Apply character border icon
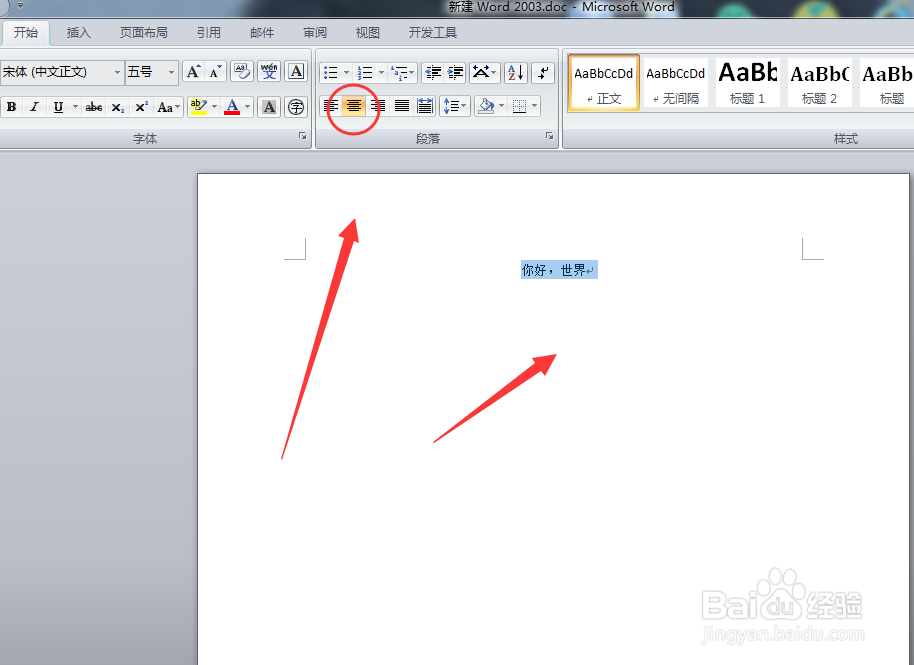 pyautogui.click(x=296, y=72)
